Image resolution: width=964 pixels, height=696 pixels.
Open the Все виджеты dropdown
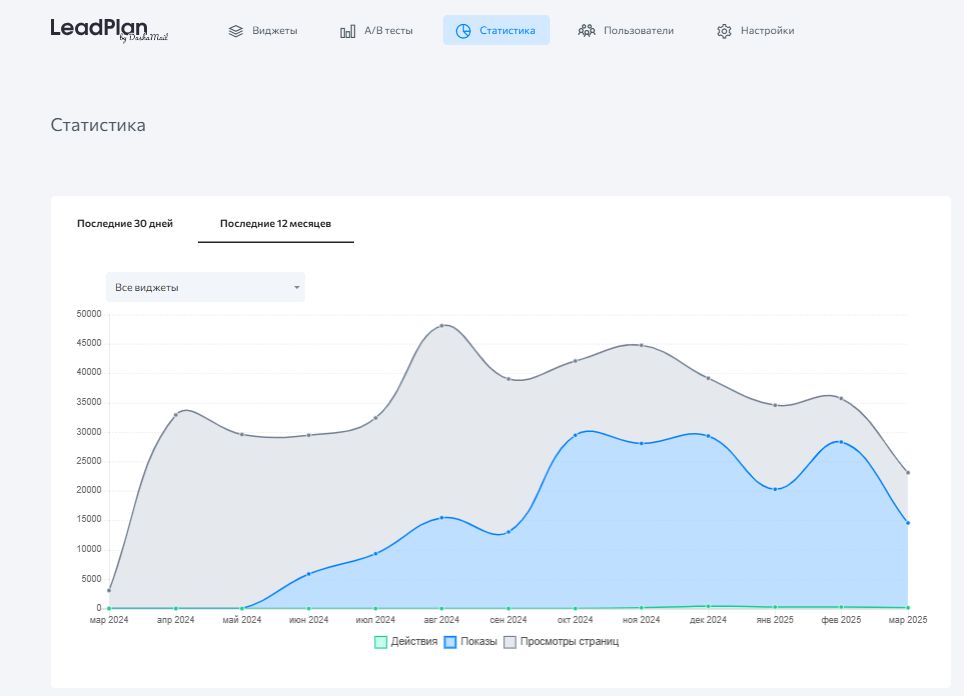coord(205,287)
